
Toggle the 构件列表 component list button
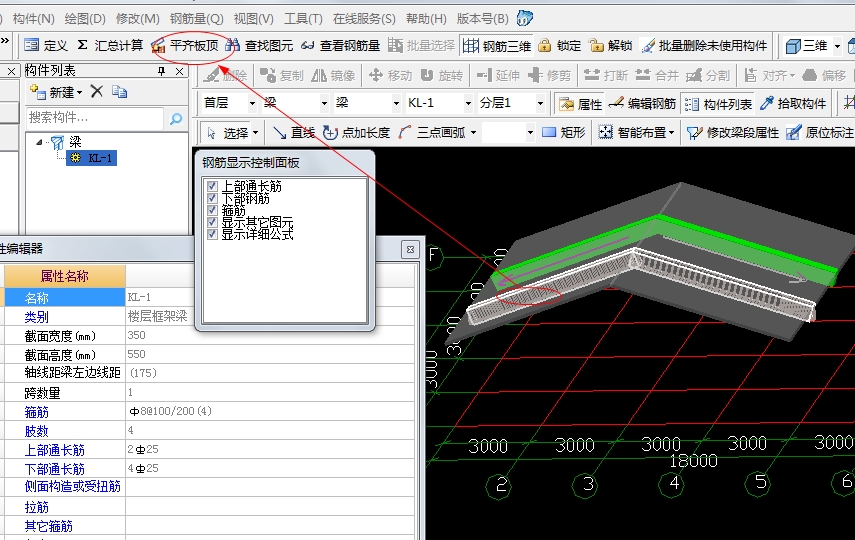click(x=718, y=104)
